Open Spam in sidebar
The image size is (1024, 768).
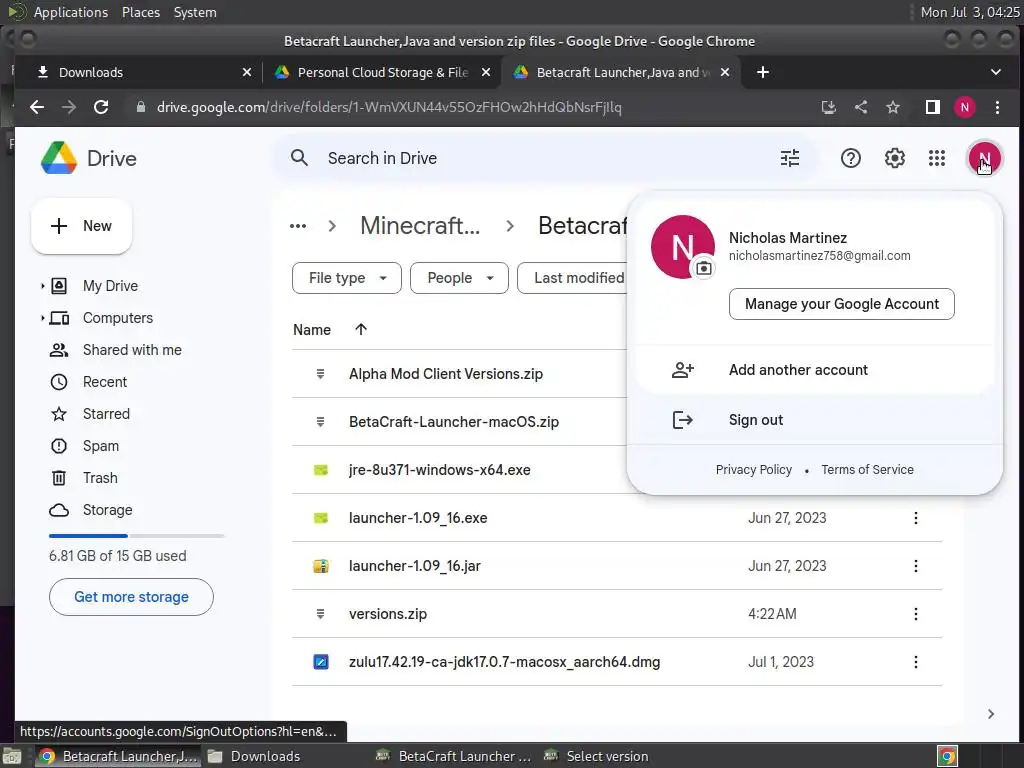pyautogui.click(x=101, y=446)
